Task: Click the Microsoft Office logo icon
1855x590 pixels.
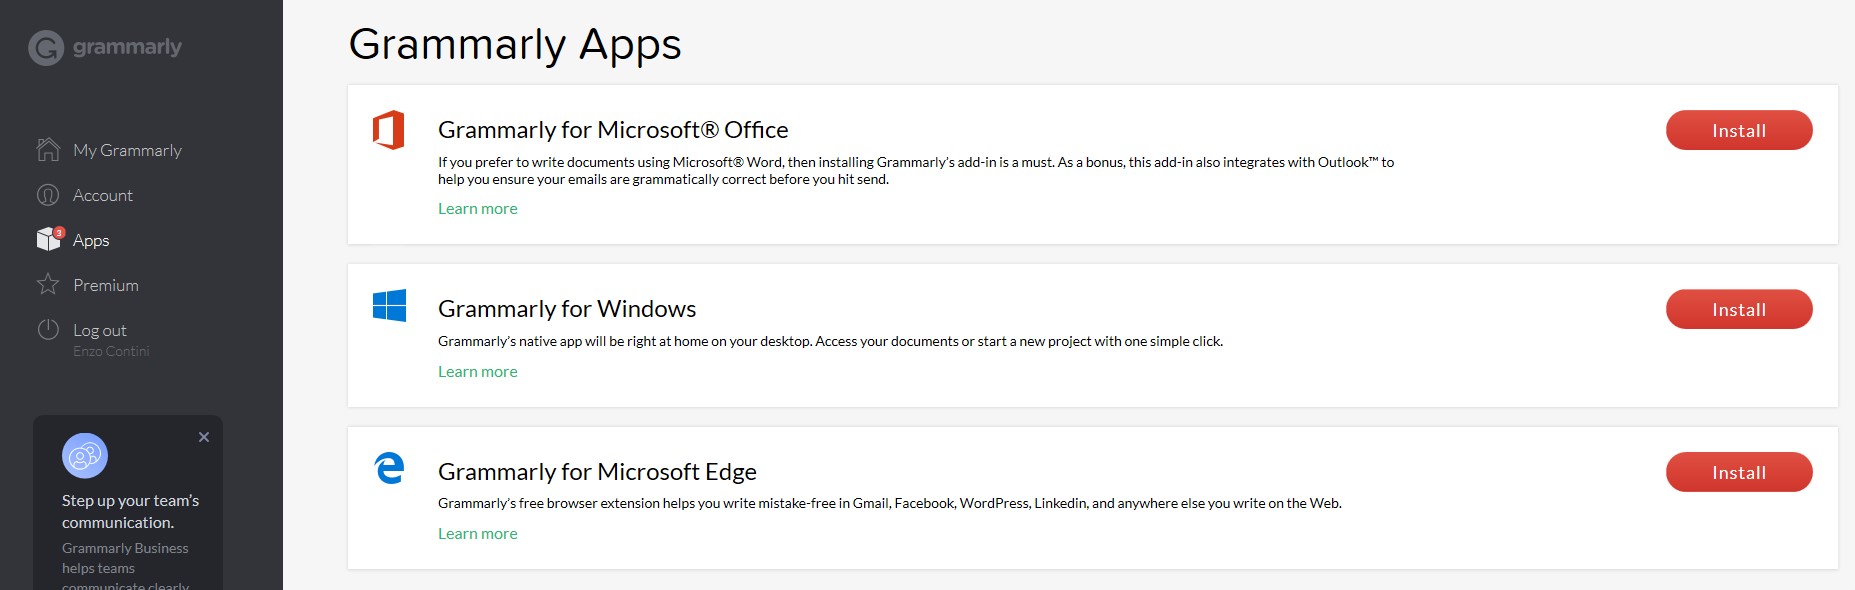Action: [389, 130]
